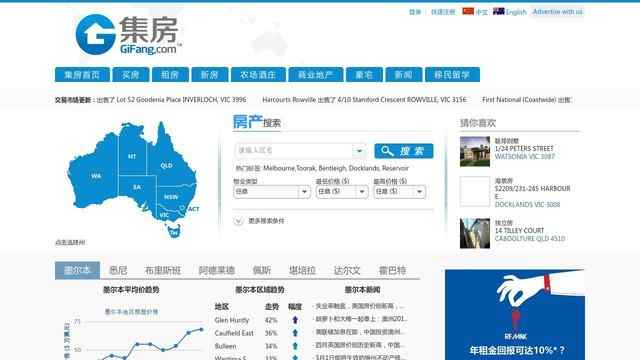Click the Advertise with us button
Image resolution: width=640 pixels, height=360 pixels.
(557, 12)
